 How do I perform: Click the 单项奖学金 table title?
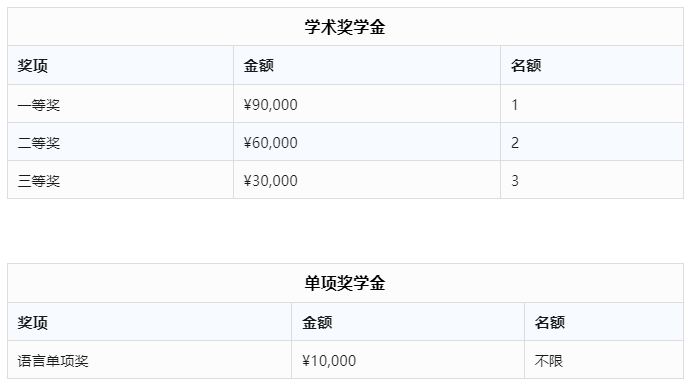point(345,283)
